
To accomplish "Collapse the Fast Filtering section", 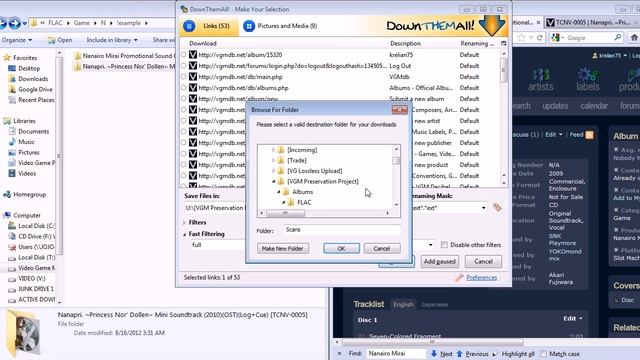I will [184, 234].
